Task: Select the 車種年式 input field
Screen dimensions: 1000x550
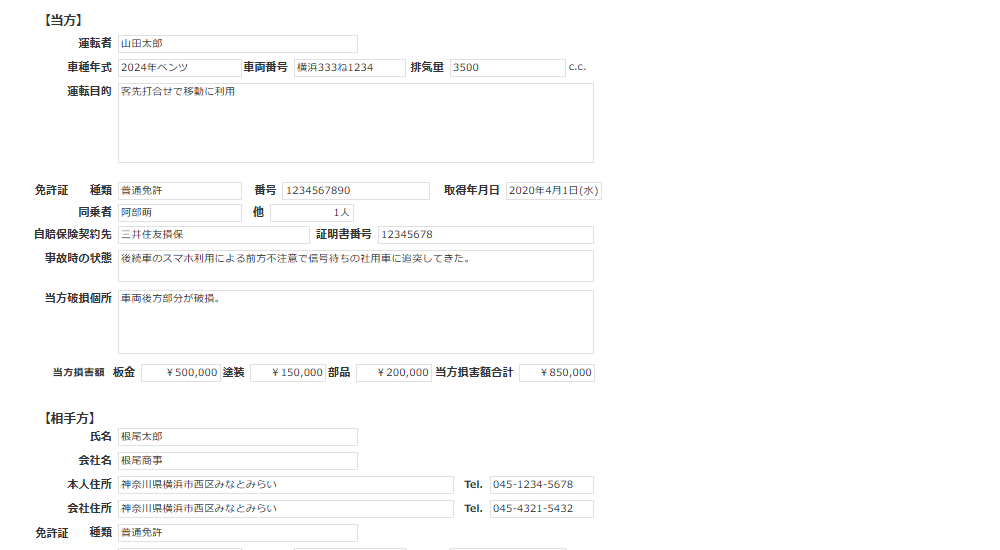Action: coord(179,68)
